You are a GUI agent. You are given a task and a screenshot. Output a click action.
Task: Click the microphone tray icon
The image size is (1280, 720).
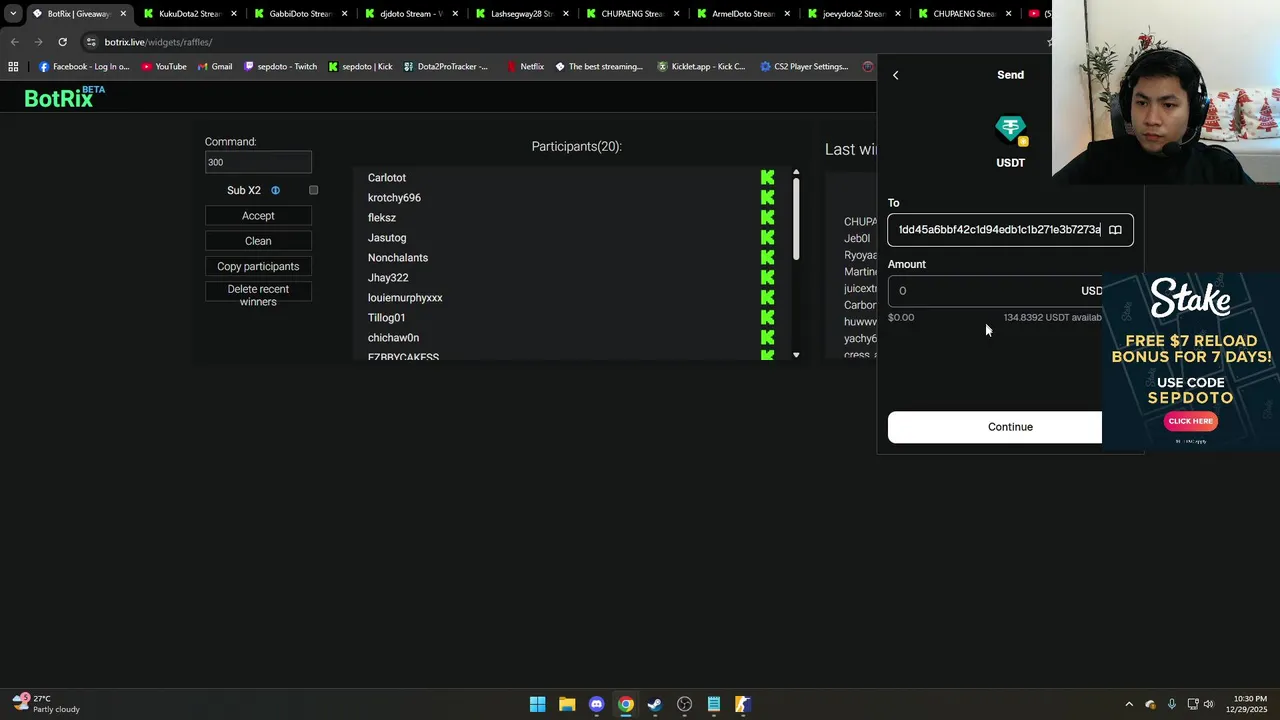(1171, 704)
